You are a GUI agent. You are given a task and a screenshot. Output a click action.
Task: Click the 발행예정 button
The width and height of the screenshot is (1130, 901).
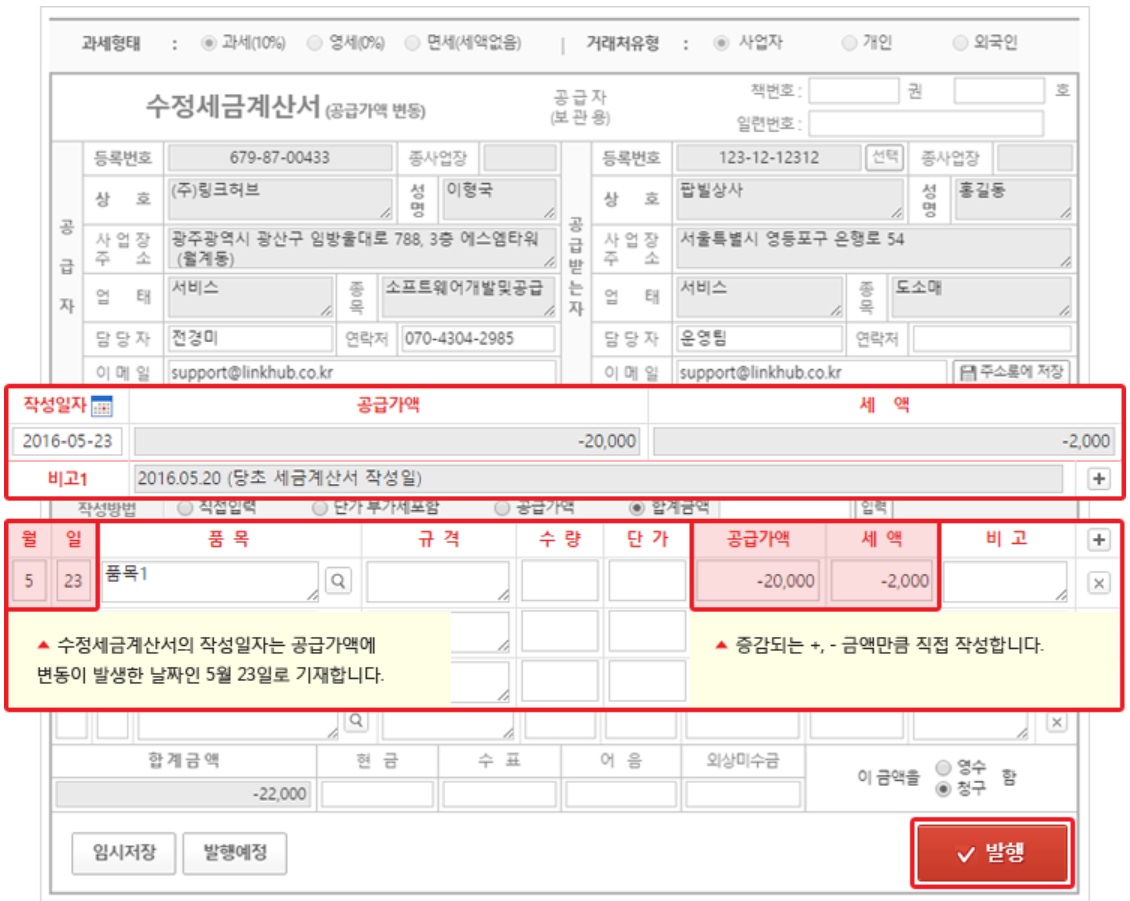point(234,853)
